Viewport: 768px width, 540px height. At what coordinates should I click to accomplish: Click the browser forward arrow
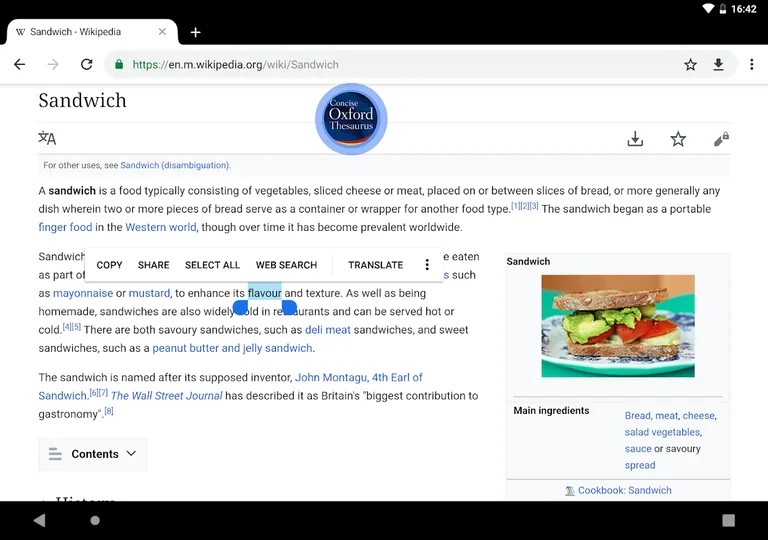click(x=53, y=64)
